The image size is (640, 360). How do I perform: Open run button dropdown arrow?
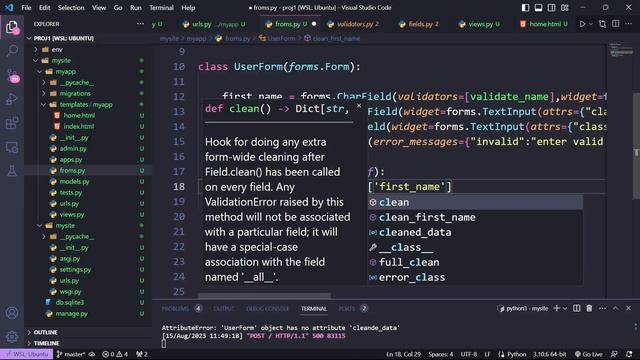point(591,24)
